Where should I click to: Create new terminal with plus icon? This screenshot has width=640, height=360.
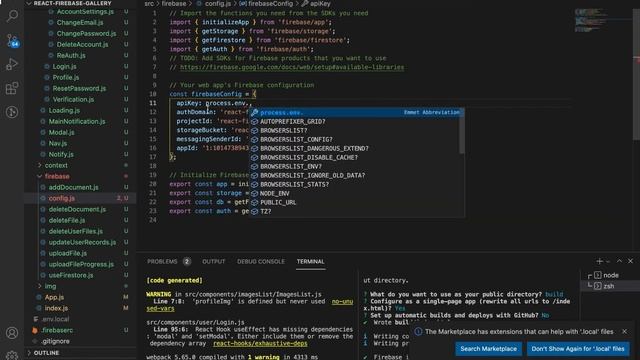(599, 261)
